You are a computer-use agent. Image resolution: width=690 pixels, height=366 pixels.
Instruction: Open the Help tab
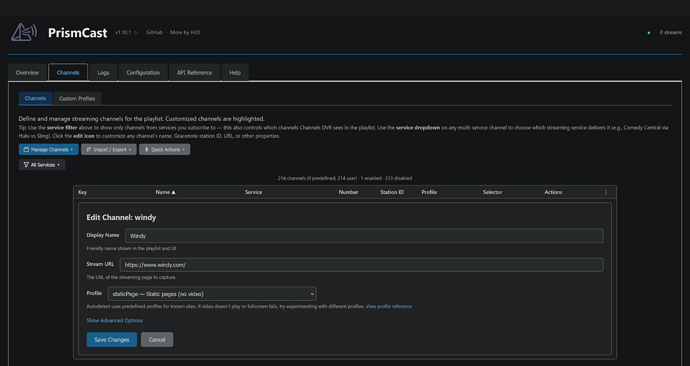coord(235,73)
